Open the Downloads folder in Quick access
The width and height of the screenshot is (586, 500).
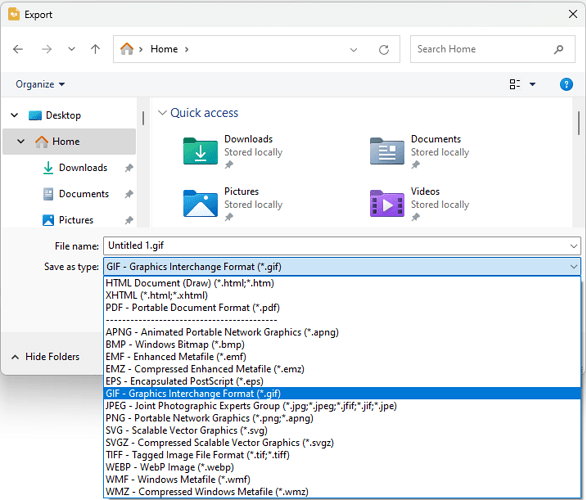pyautogui.click(x=232, y=152)
